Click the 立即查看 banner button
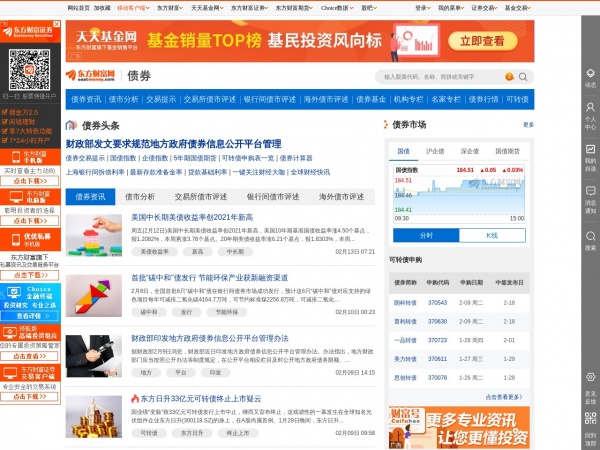 point(482,41)
